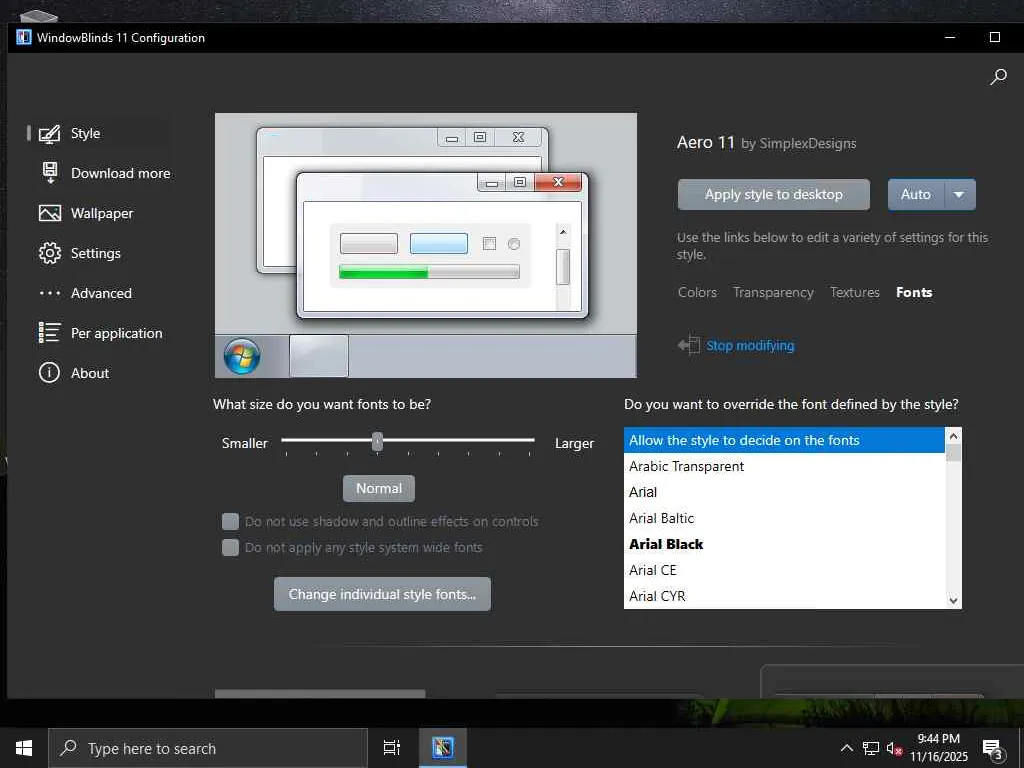Switch to the Textures tab
The height and width of the screenshot is (768, 1024).
(x=855, y=293)
